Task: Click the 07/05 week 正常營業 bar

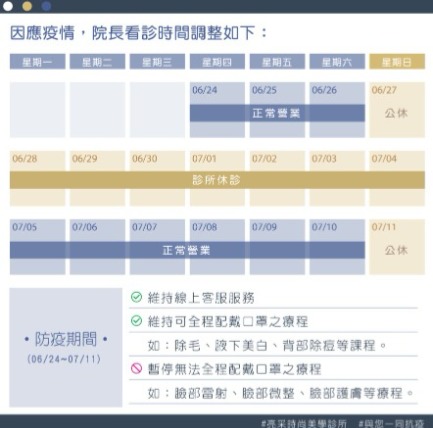Action: click(x=187, y=250)
